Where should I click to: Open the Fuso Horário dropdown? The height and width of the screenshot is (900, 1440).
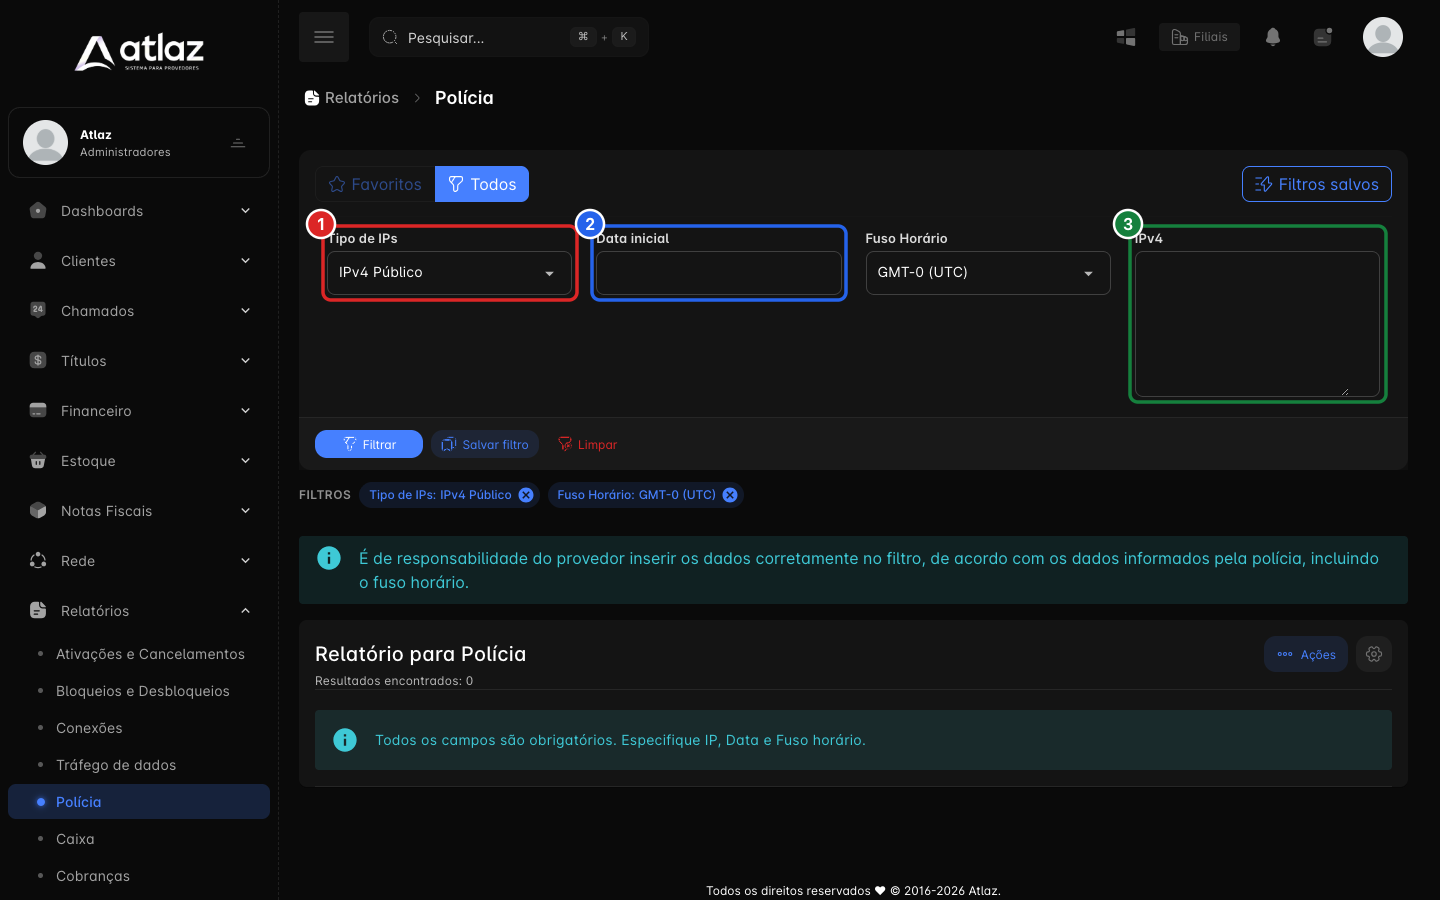click(988, 273)
